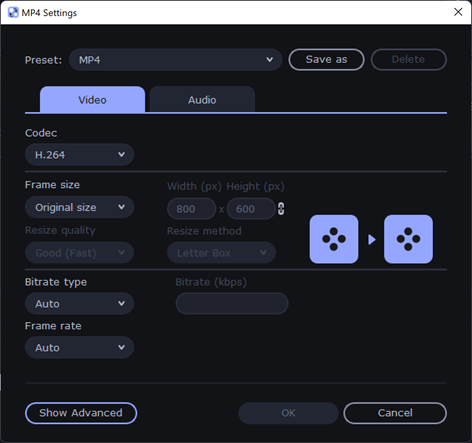The height and width of the screenshot is (443, 472).
Task: Expand the Bitrate type Auto dropdown
Action: [79, 303]
